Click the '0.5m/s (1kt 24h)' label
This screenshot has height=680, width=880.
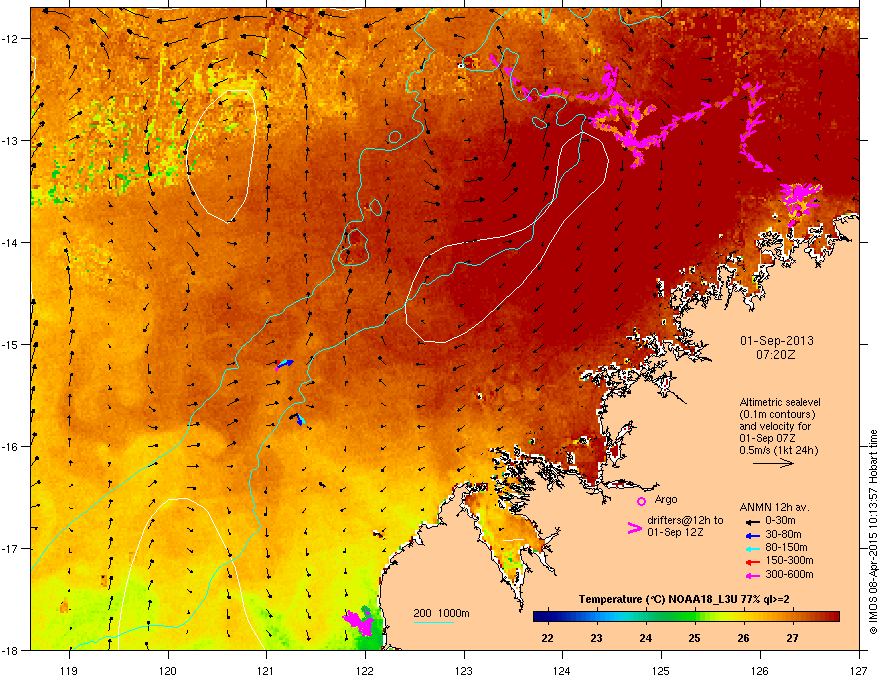pos(778,451)
